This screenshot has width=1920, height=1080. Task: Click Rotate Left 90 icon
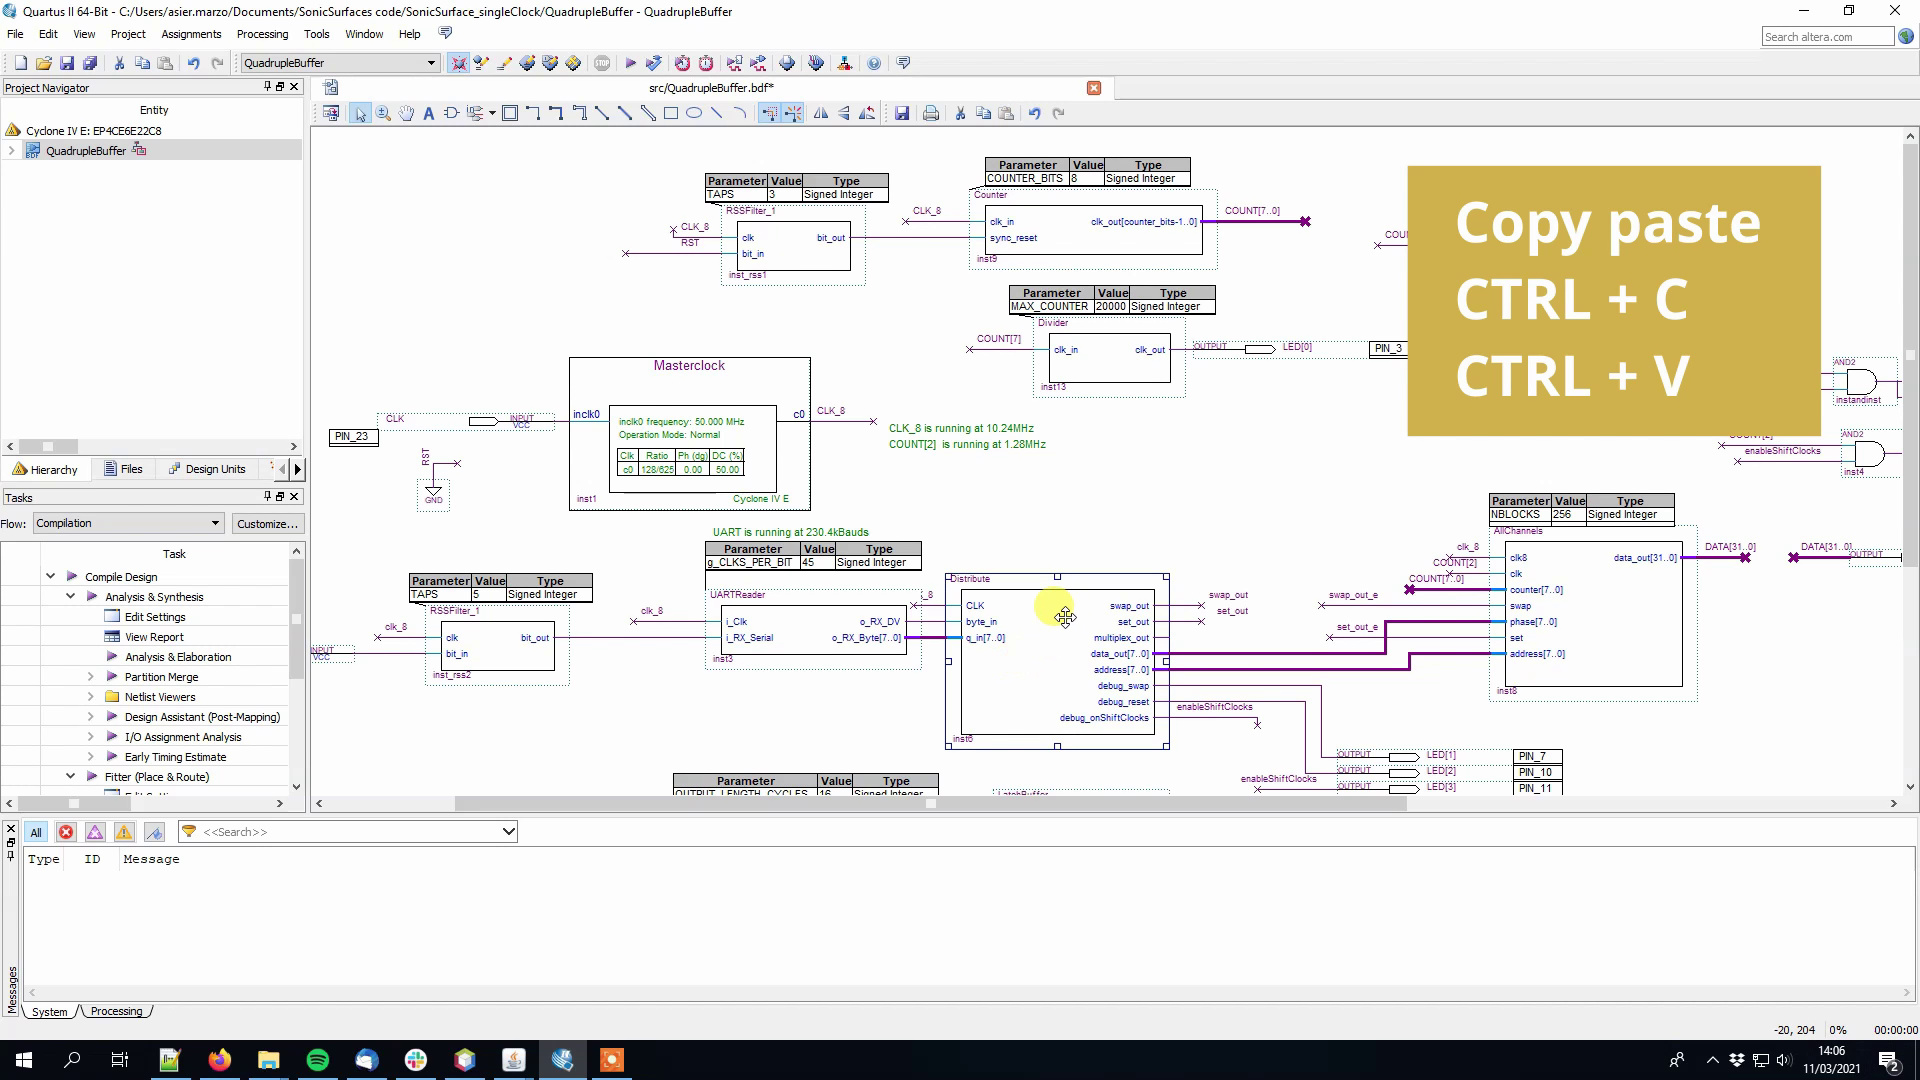pyautogui.click(x=867, y=114)
